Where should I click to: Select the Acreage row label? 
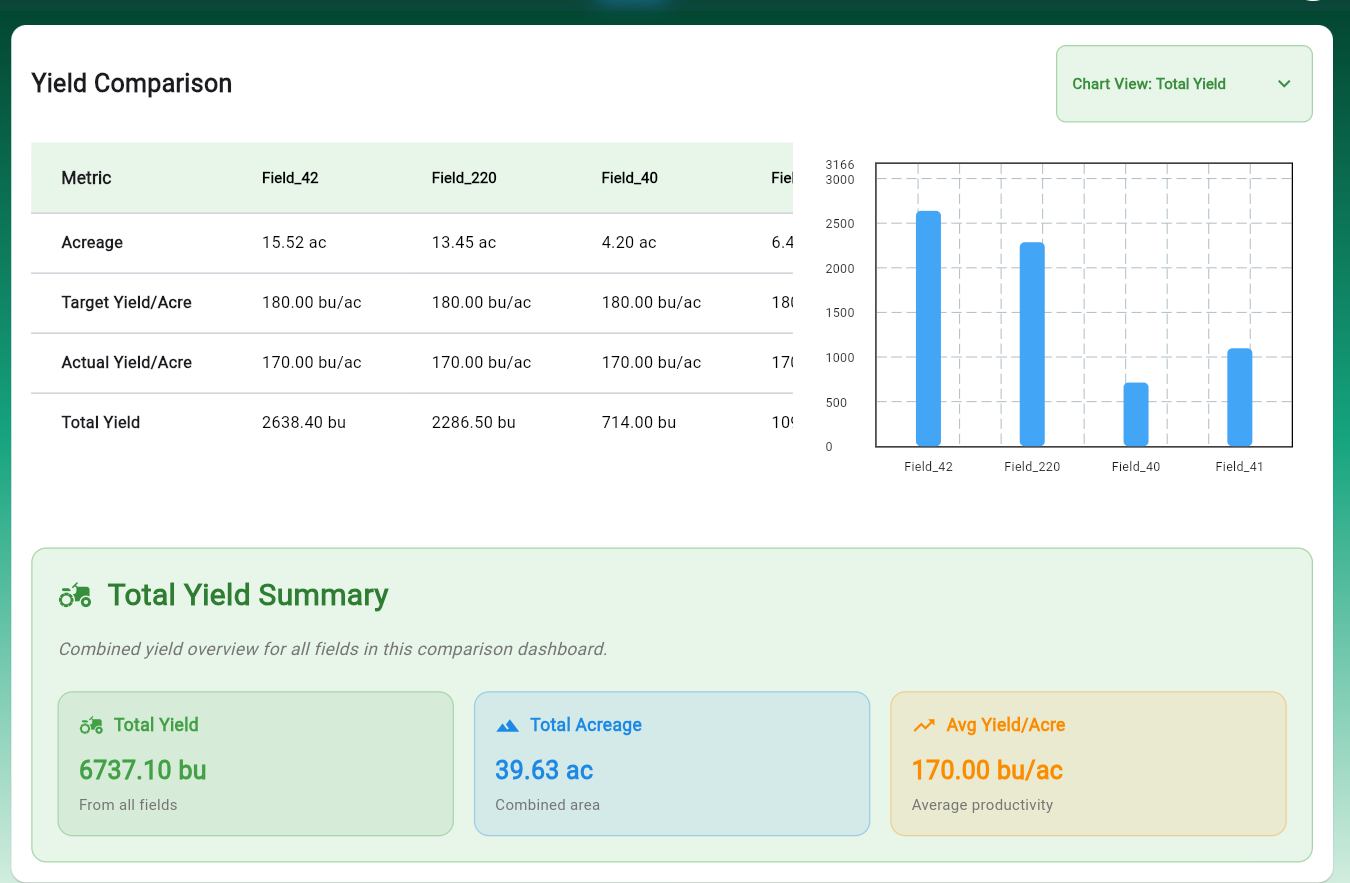[x=92, y=242]
